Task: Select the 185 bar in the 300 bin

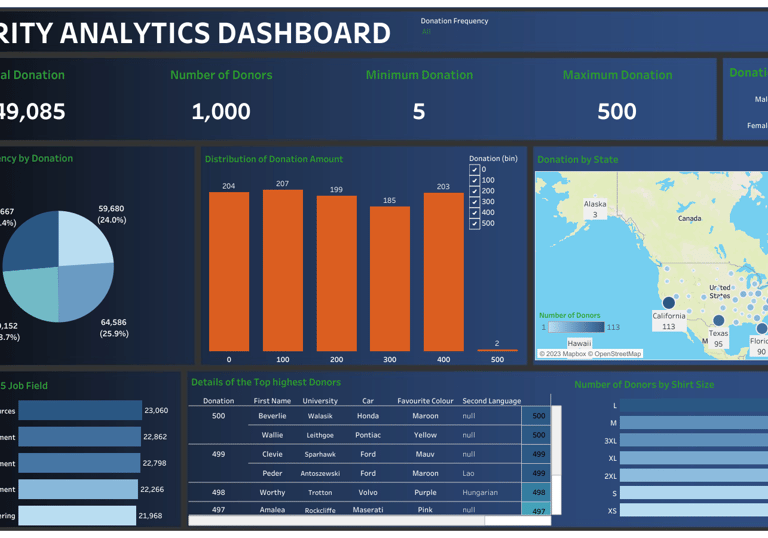Action: (390, 279)
